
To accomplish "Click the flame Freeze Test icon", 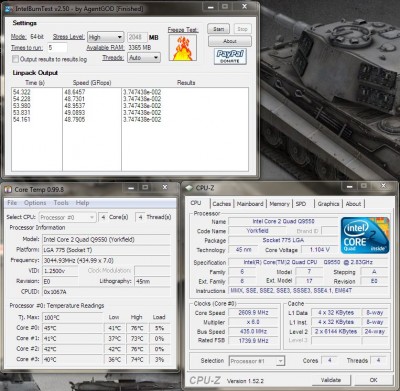I will (182, 48).
